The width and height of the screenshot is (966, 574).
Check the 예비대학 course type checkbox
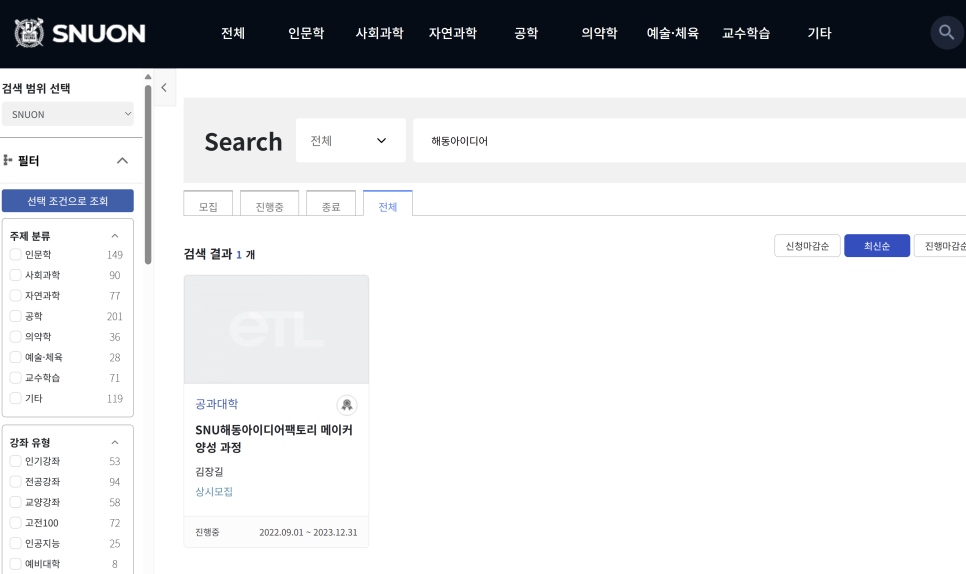[15, 564]
